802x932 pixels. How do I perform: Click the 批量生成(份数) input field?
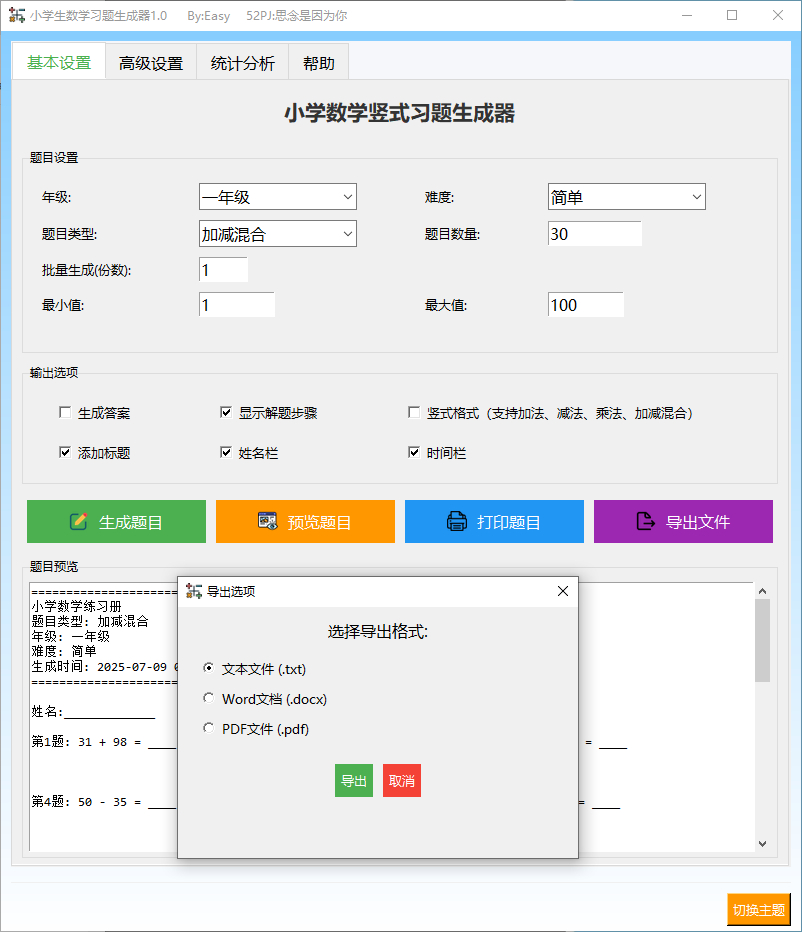click(224, 270)
